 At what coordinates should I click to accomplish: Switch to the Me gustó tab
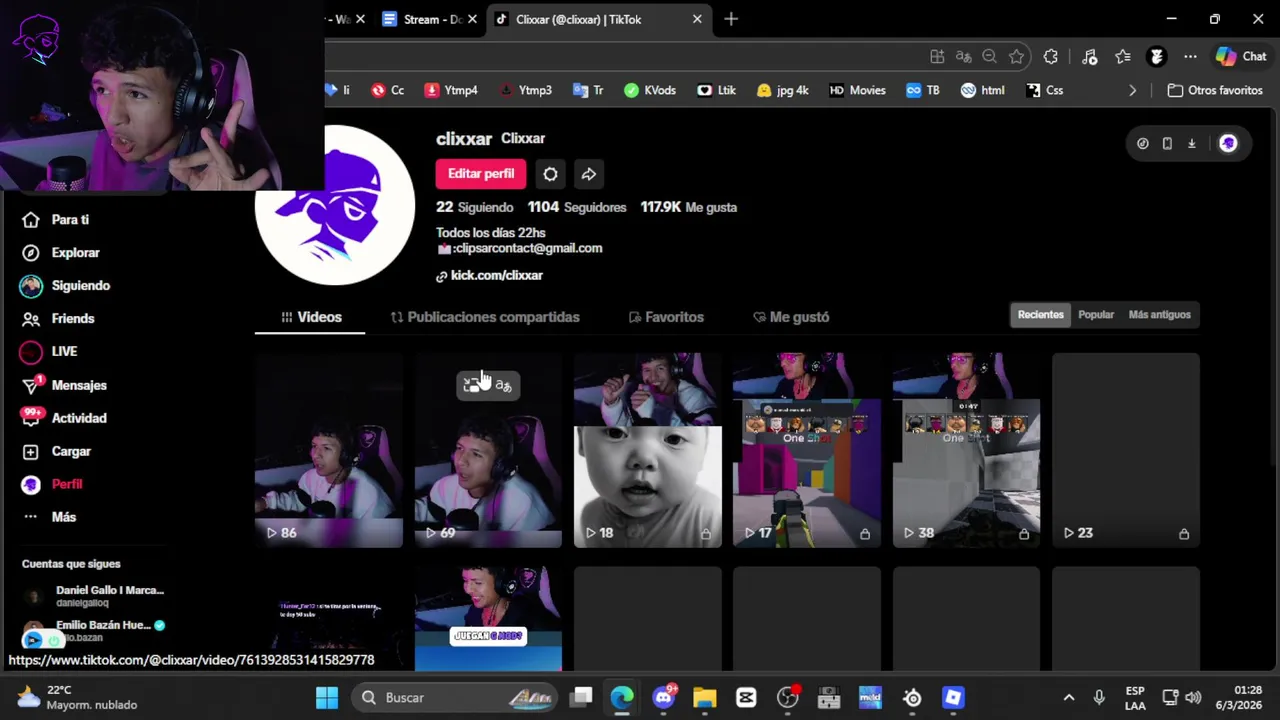[791, 317]
